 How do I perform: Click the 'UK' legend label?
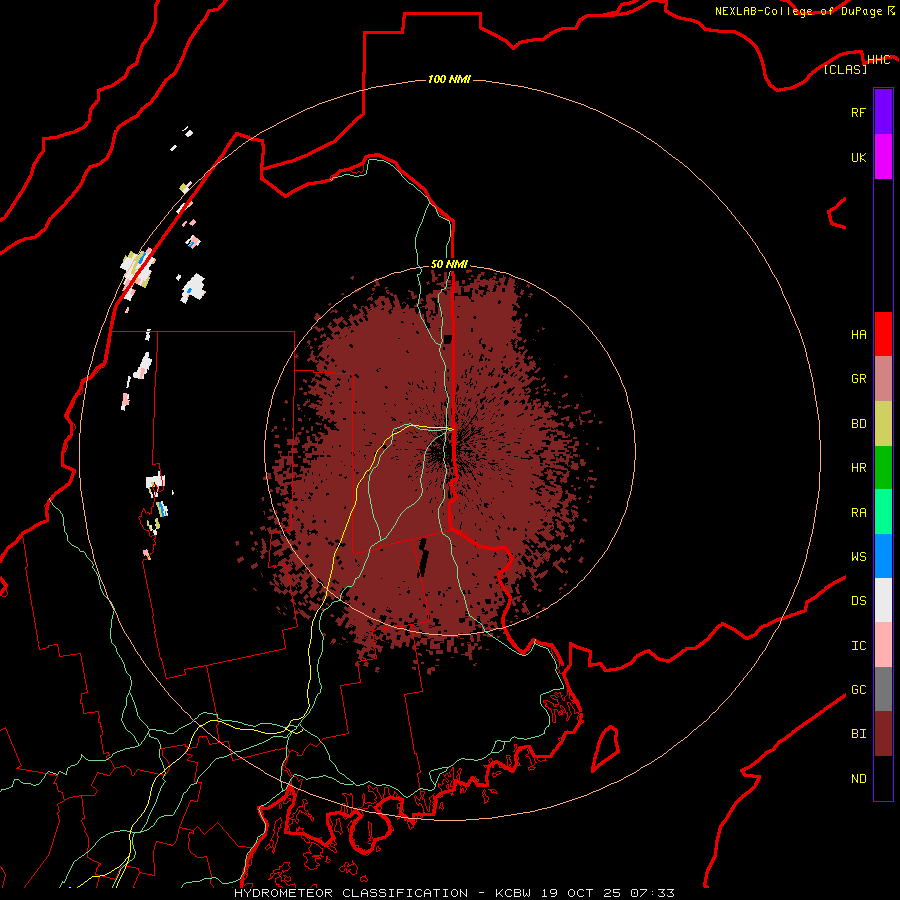858,157
